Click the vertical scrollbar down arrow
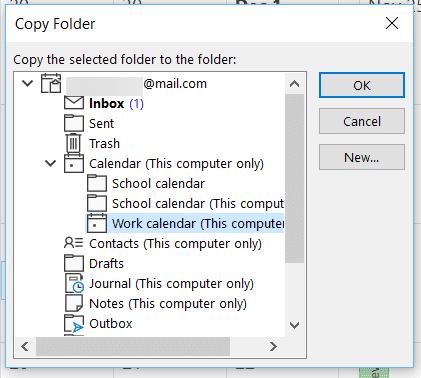The image size is (421, 378). click(294, 325)
